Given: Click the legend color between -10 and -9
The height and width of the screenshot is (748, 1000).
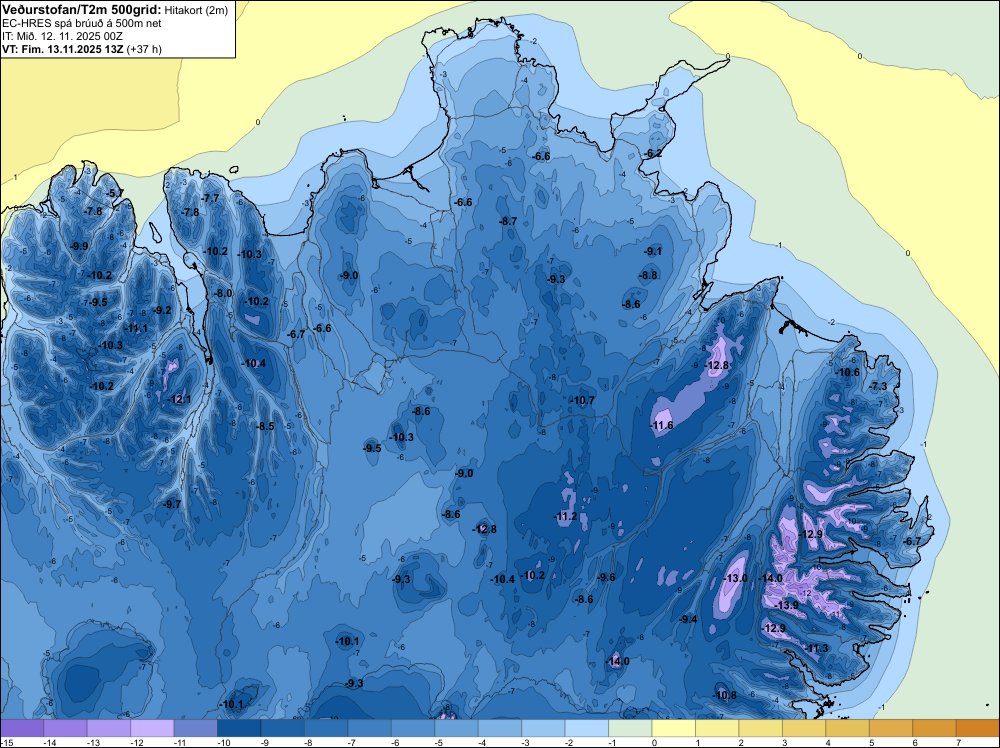Looking at the screenshot, I should click(x=239, y=728).
